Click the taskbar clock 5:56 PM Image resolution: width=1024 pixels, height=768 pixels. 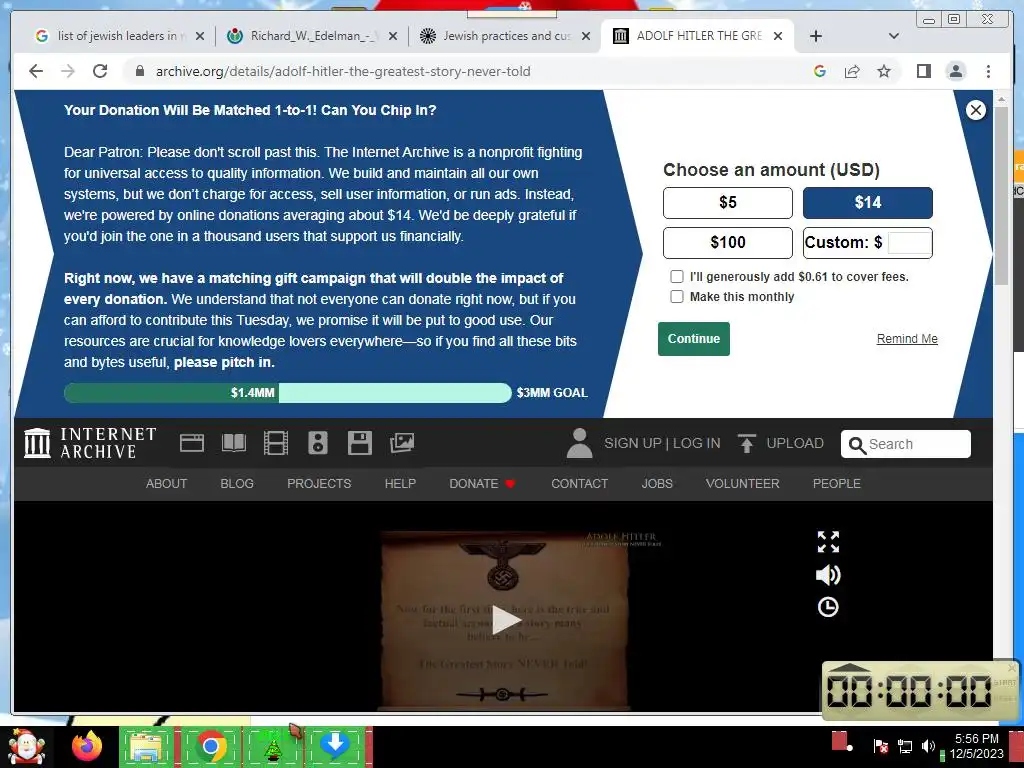pyautogui.click(x=976, y=739)
